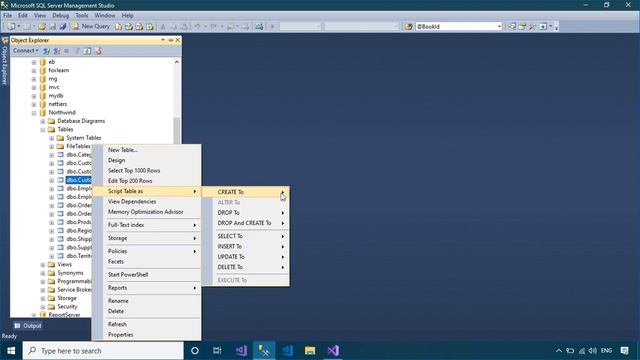Click the Find in Files icon left of @BookId
The width and height of the screenshot is (640, 360).
408,26
